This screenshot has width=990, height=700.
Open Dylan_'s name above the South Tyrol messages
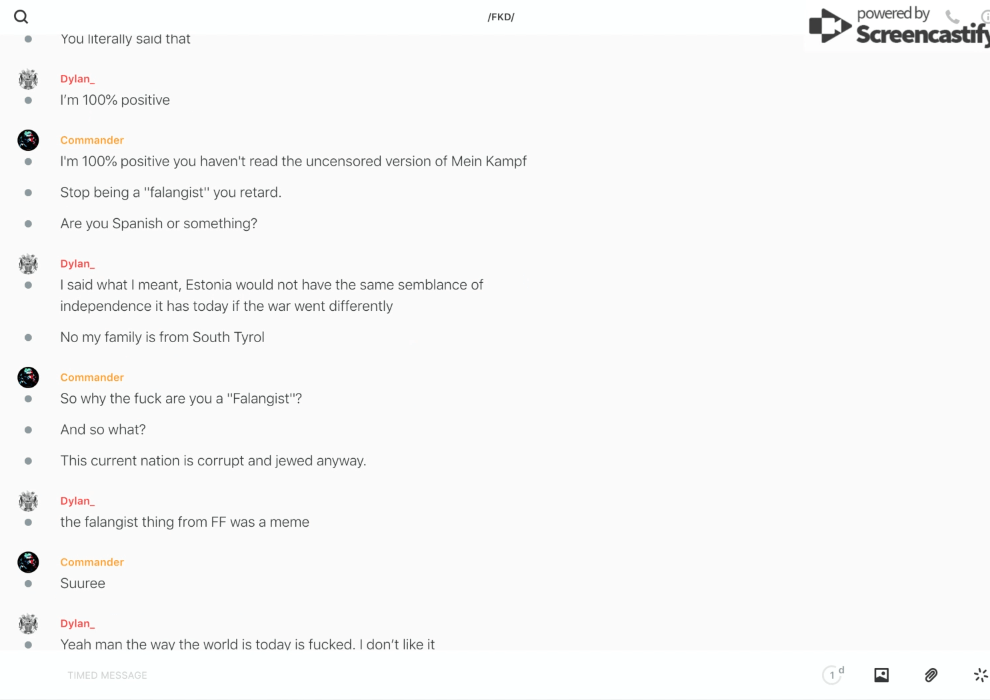[x=77, y=264]
